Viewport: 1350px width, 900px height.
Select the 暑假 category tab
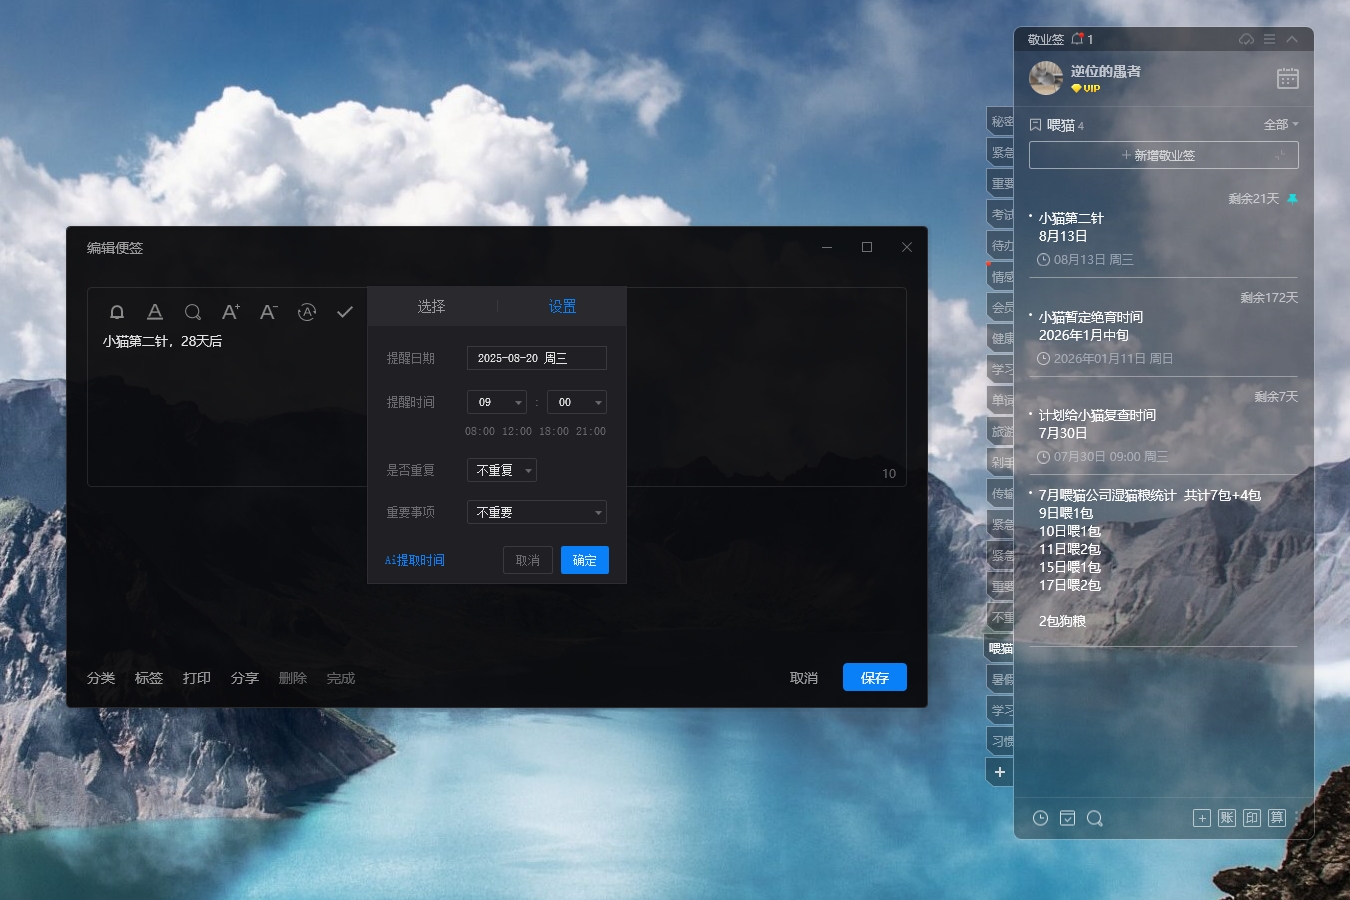click(1001, 680)
